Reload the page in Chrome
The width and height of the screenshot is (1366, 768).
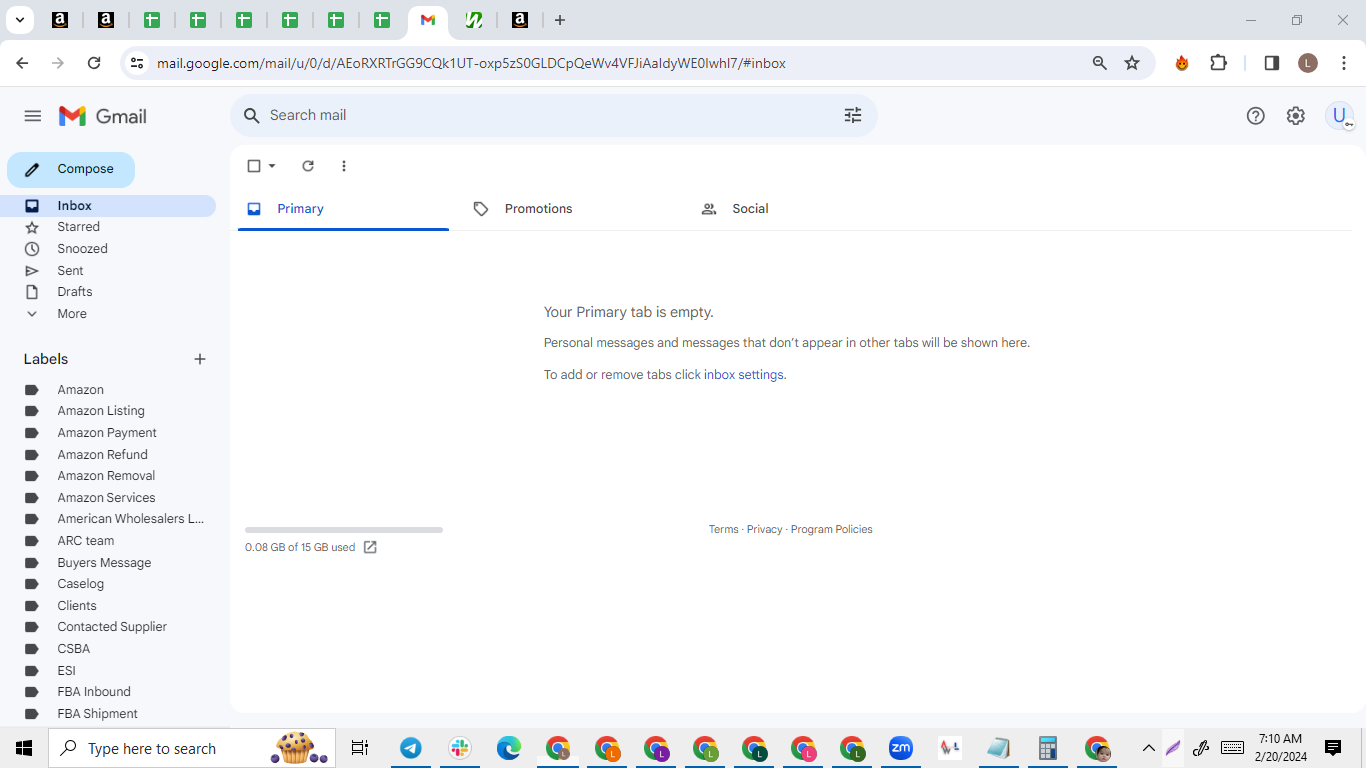coord(94,63)
